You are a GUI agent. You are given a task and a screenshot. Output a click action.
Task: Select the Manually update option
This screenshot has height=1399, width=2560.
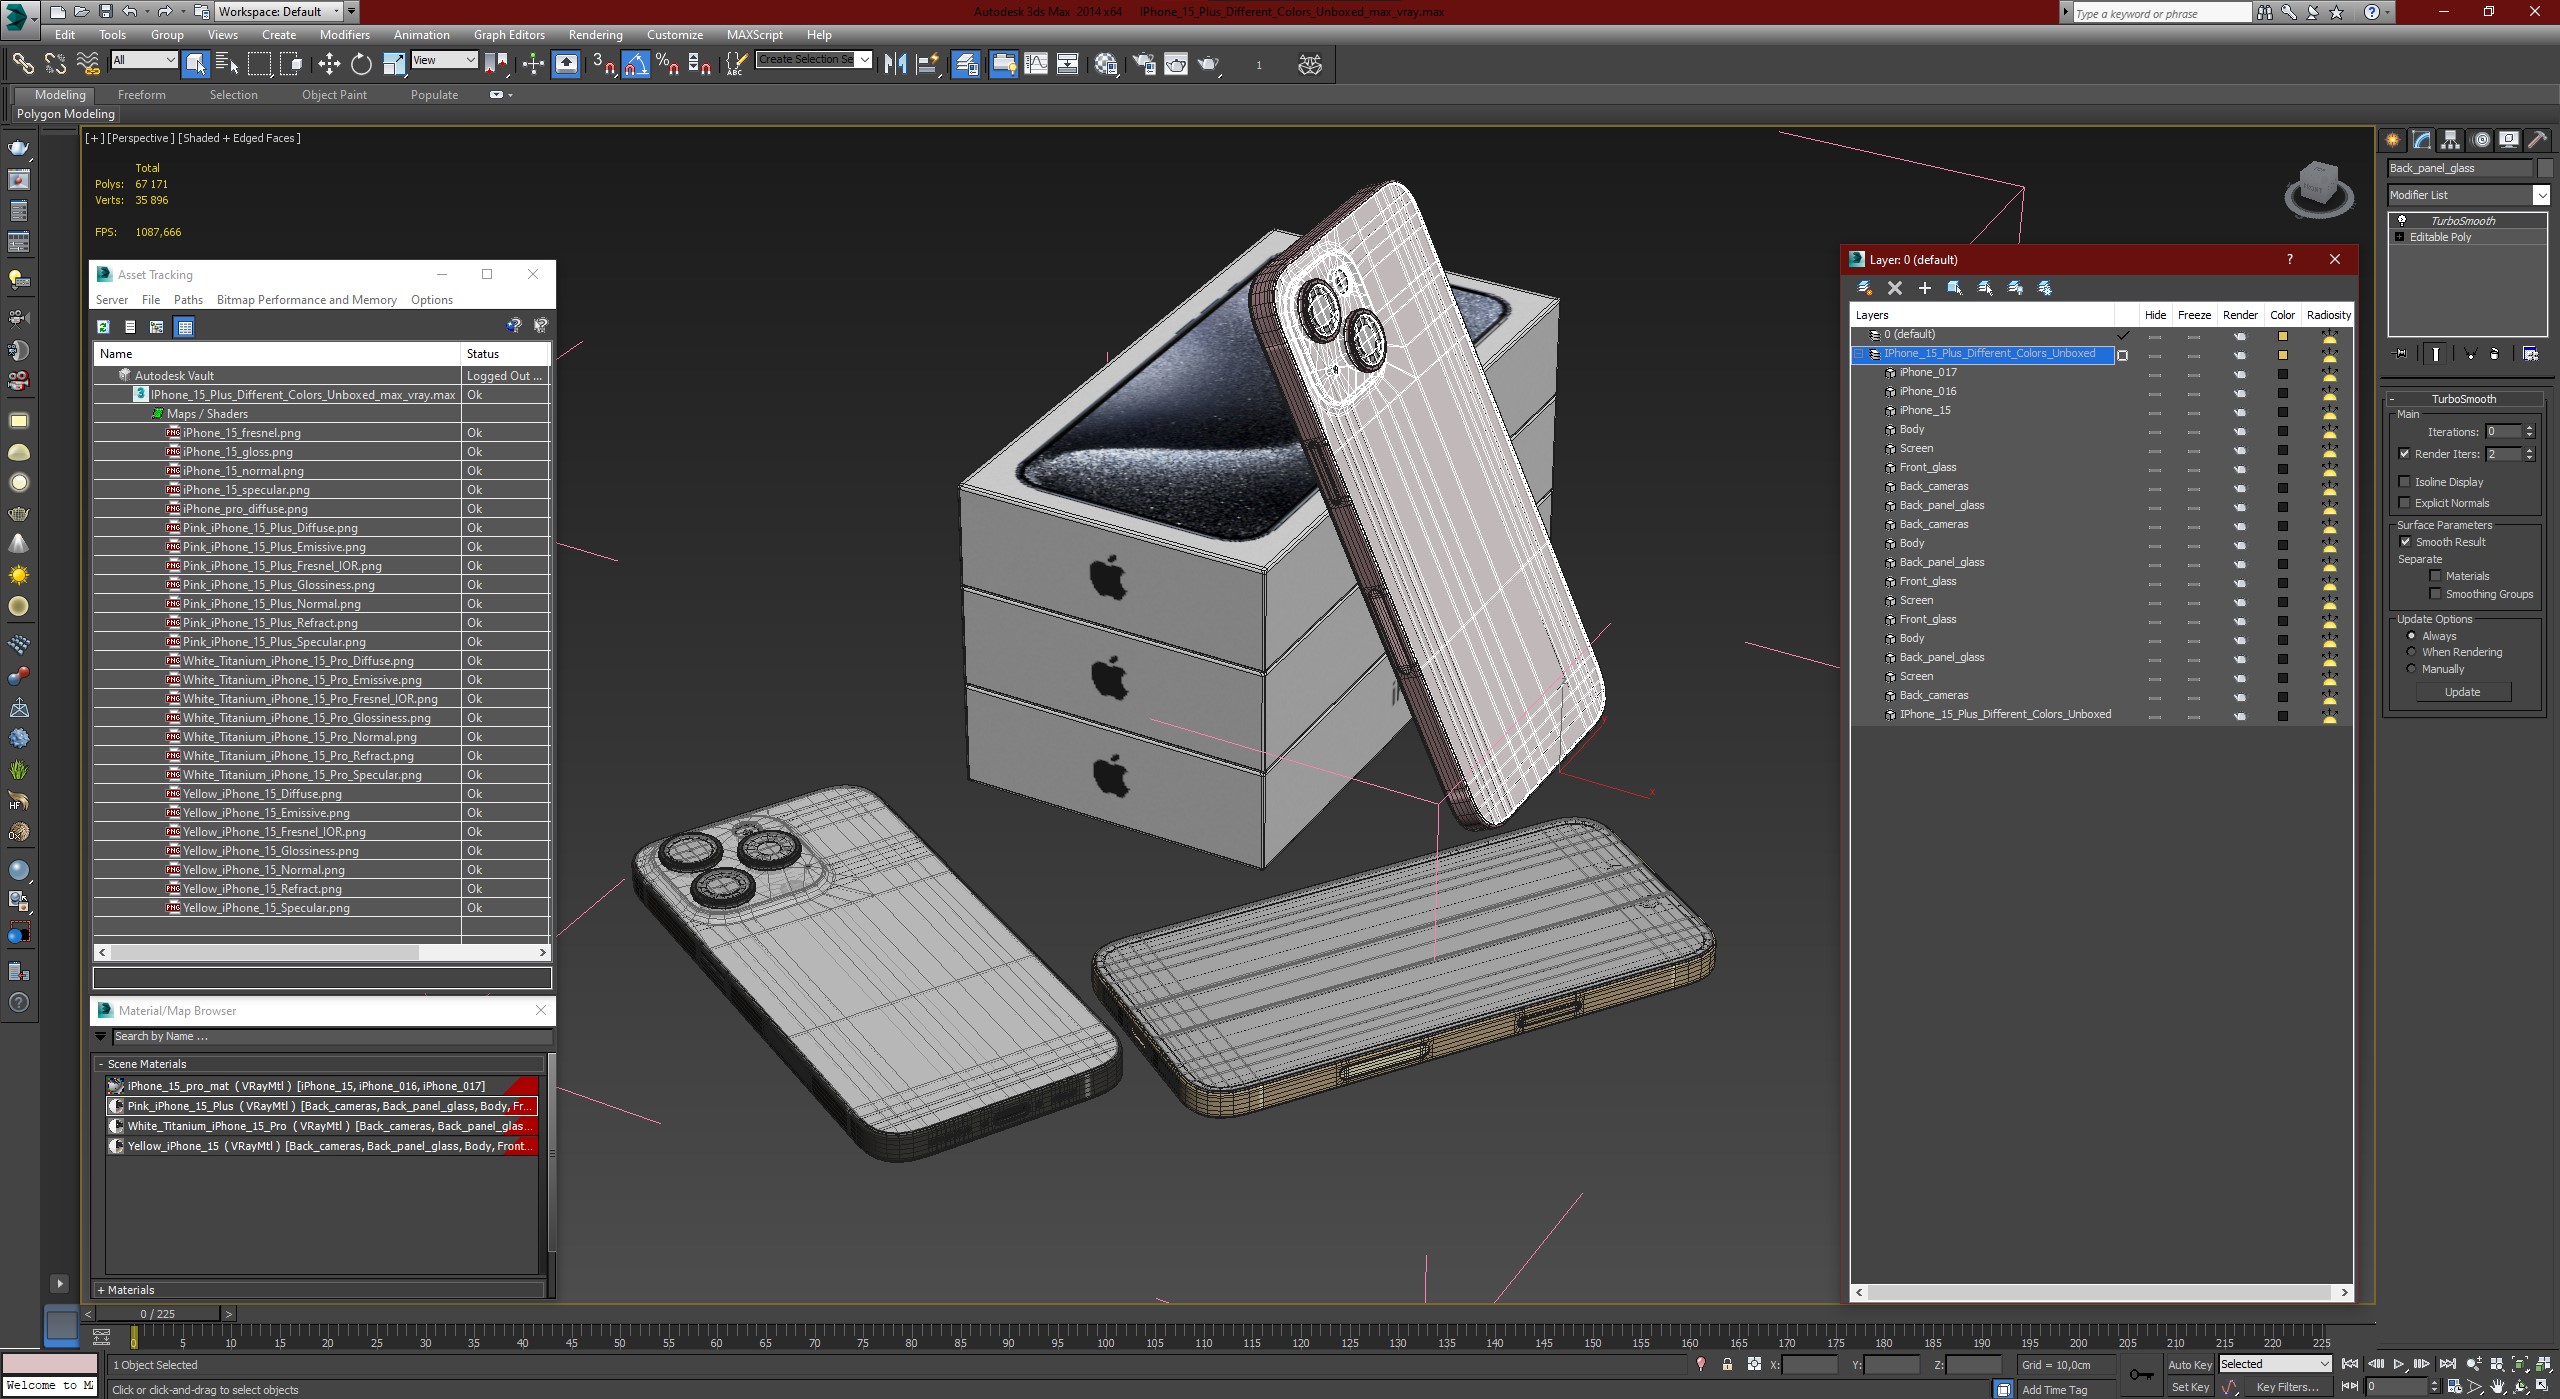click(2411, 669)
